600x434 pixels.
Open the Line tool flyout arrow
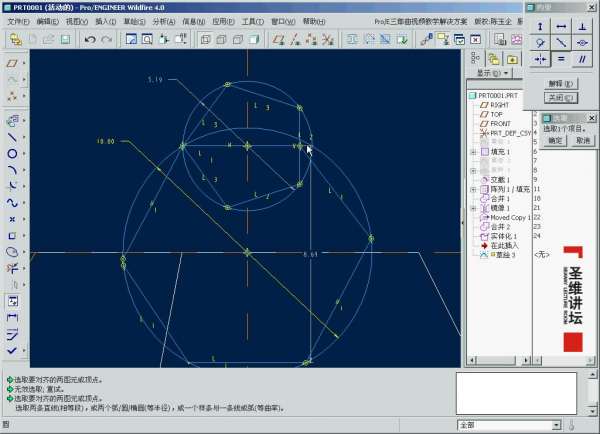pyautogui.click(x=24, y=137)
